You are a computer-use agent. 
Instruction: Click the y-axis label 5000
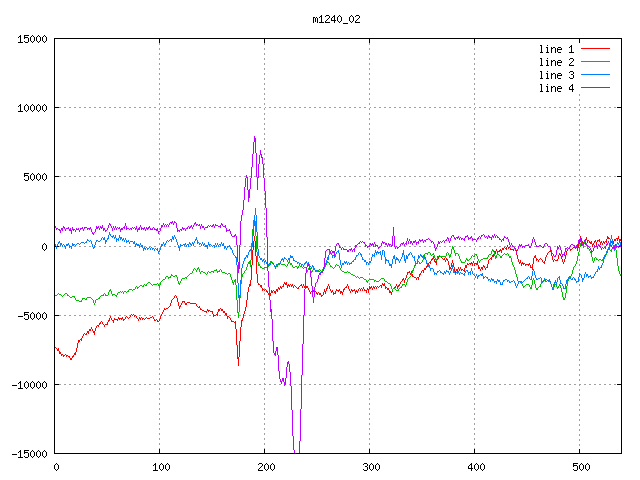36,177
